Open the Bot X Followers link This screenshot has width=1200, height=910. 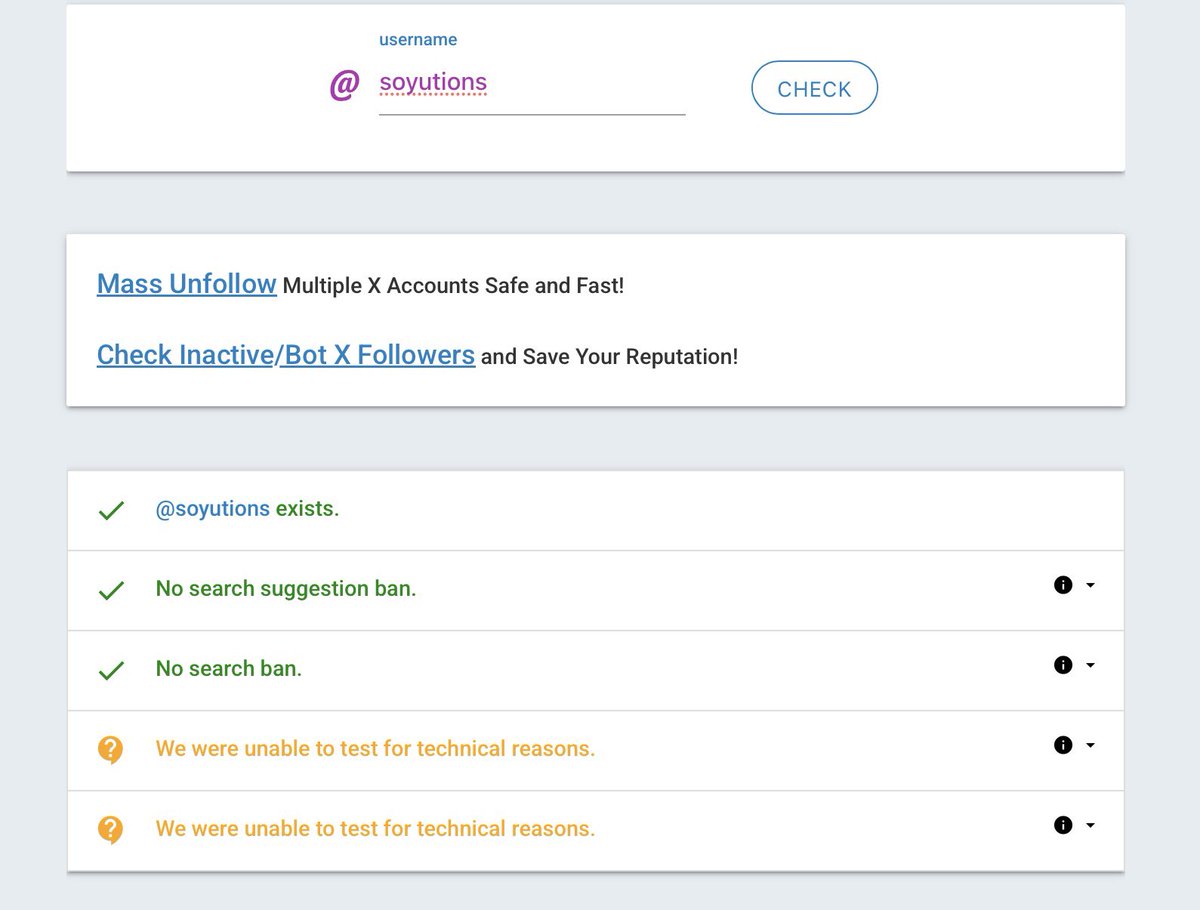[x=378, y=355]
